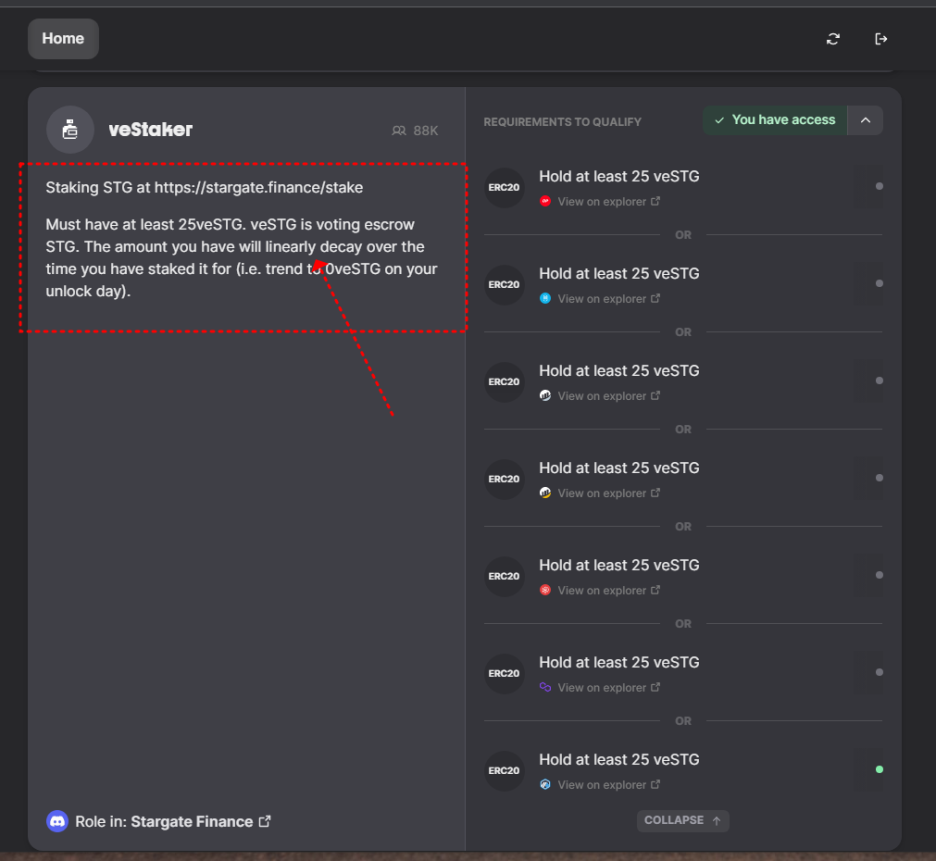Click the grey status dot in Polygon row
Screen dimensions: 936x861
[x=879, y=672]
